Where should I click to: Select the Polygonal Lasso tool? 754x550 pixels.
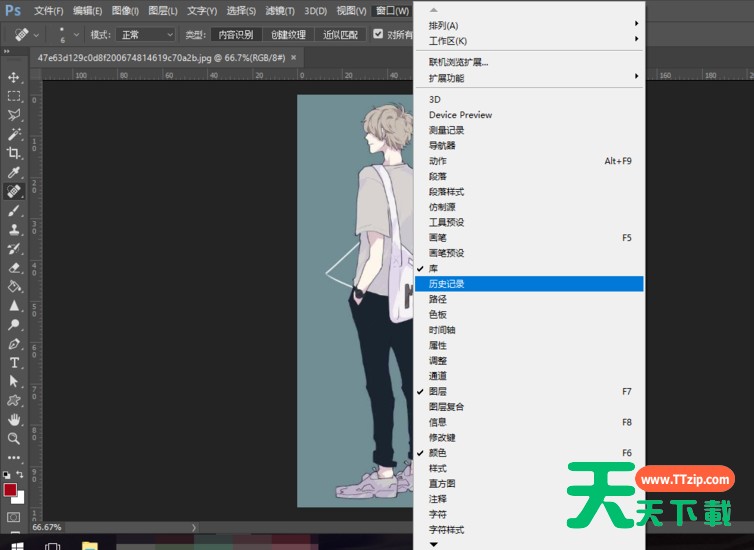coord(14,115)
